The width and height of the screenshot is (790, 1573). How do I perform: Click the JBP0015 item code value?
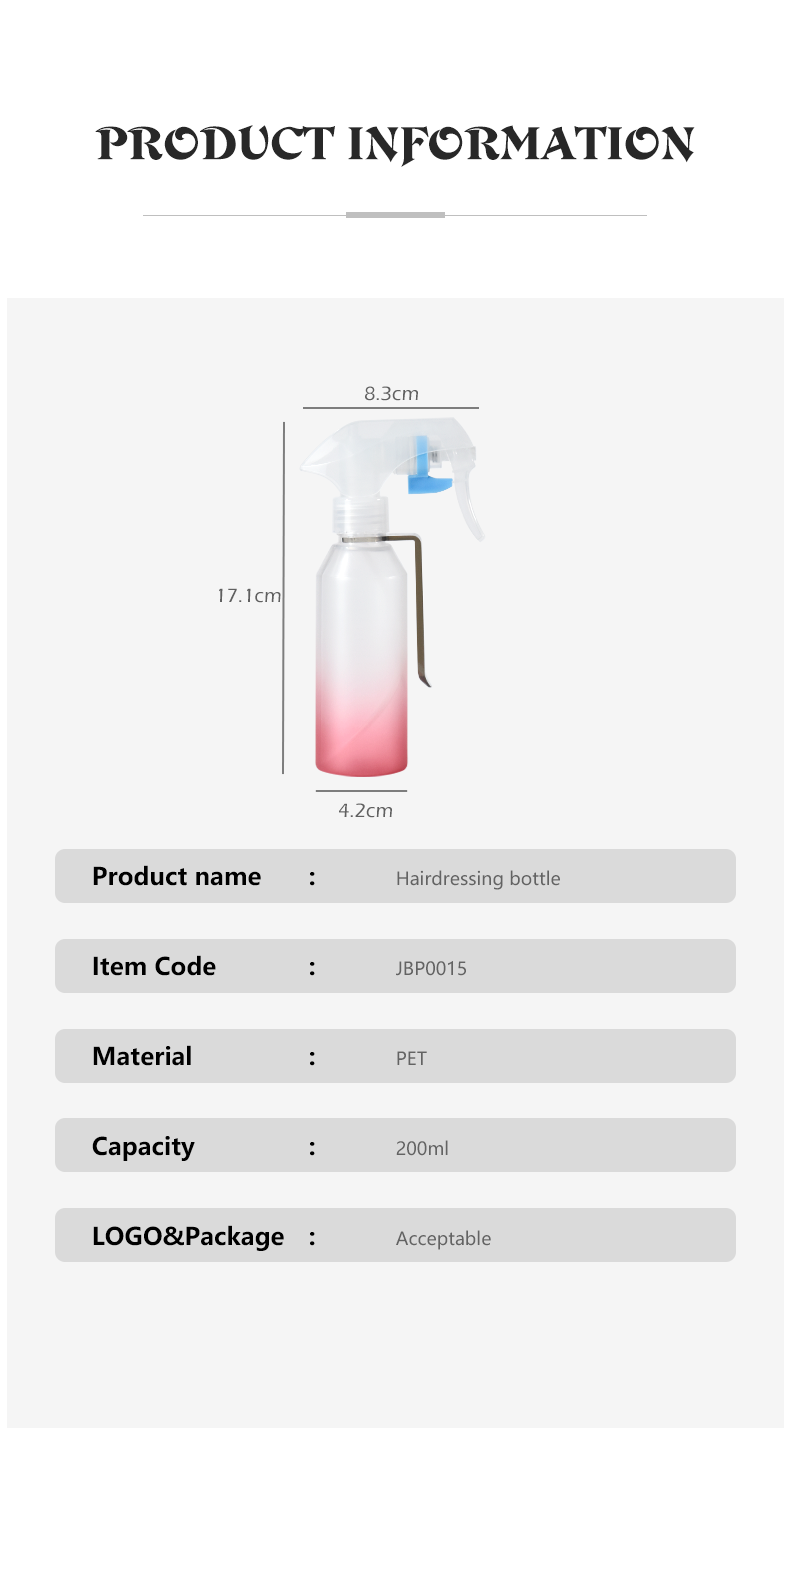coord(431,968)
